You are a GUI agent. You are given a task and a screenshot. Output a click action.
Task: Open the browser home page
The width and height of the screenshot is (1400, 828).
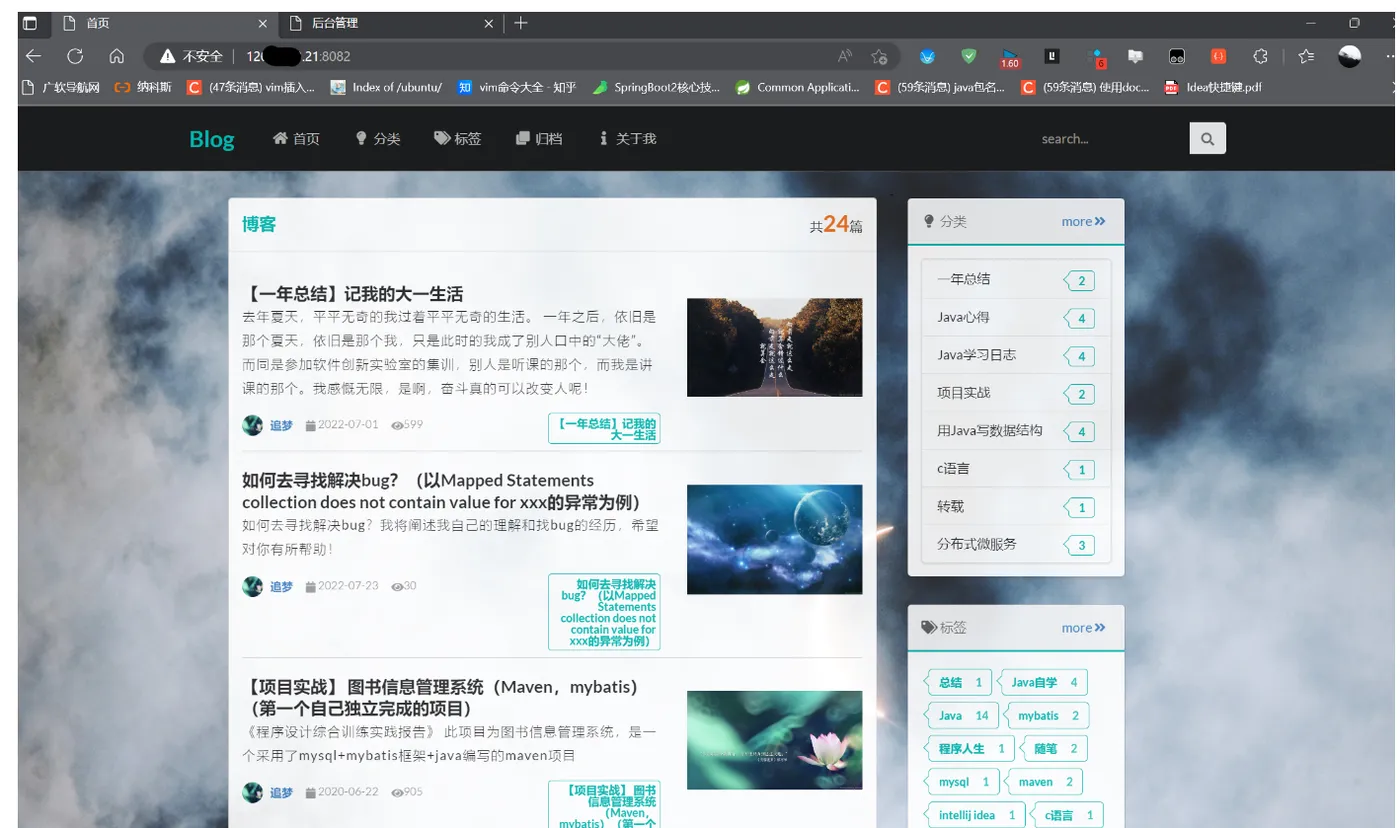[117, 56]
